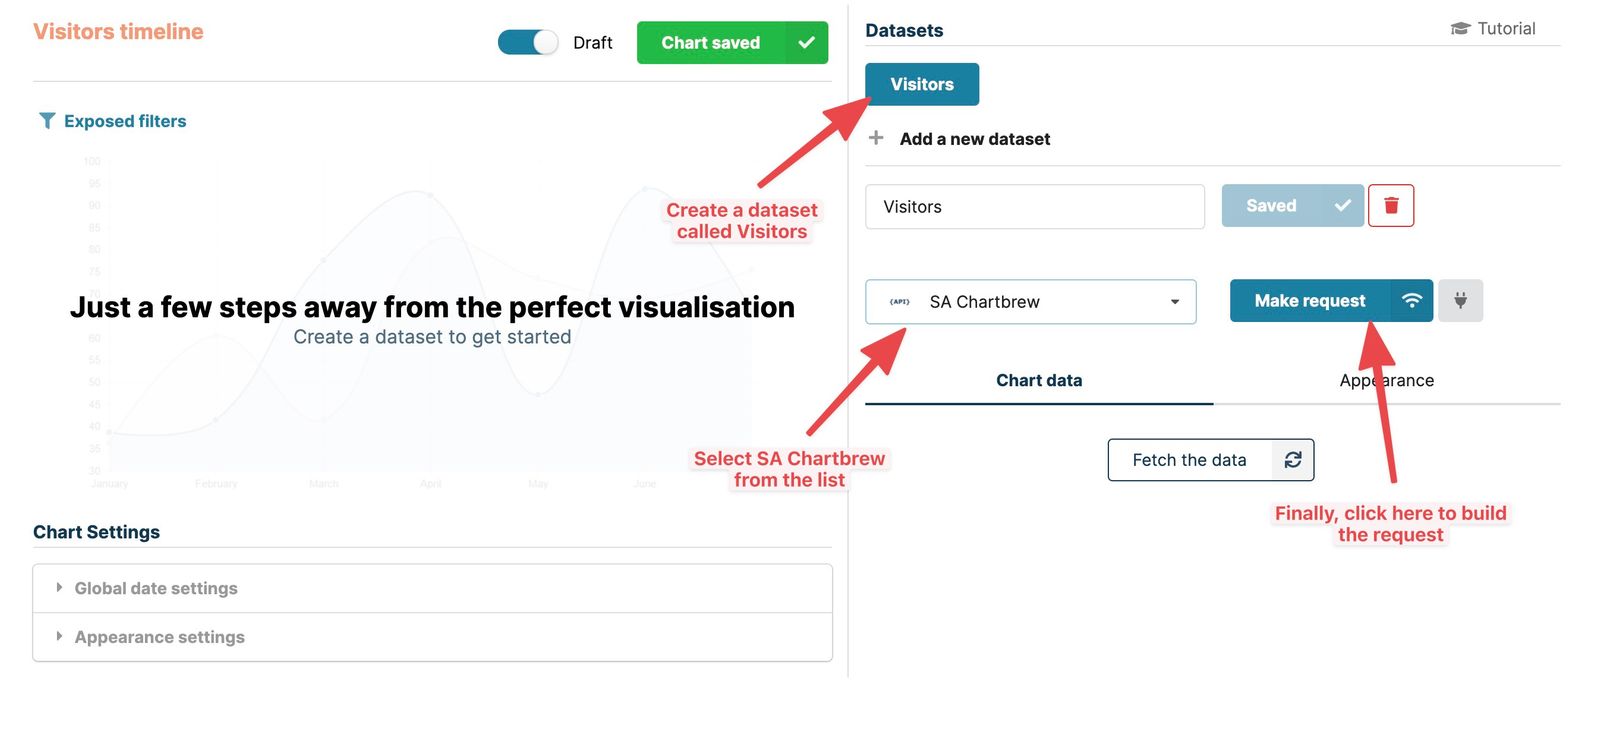Toggle the Draft switch

coord(527,42)
